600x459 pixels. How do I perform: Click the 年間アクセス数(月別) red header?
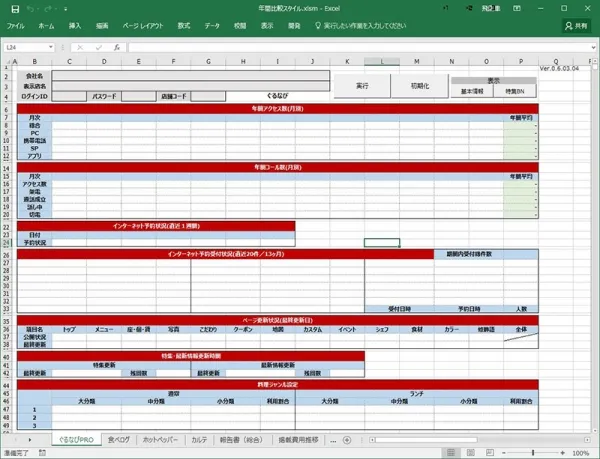point(277,109)
